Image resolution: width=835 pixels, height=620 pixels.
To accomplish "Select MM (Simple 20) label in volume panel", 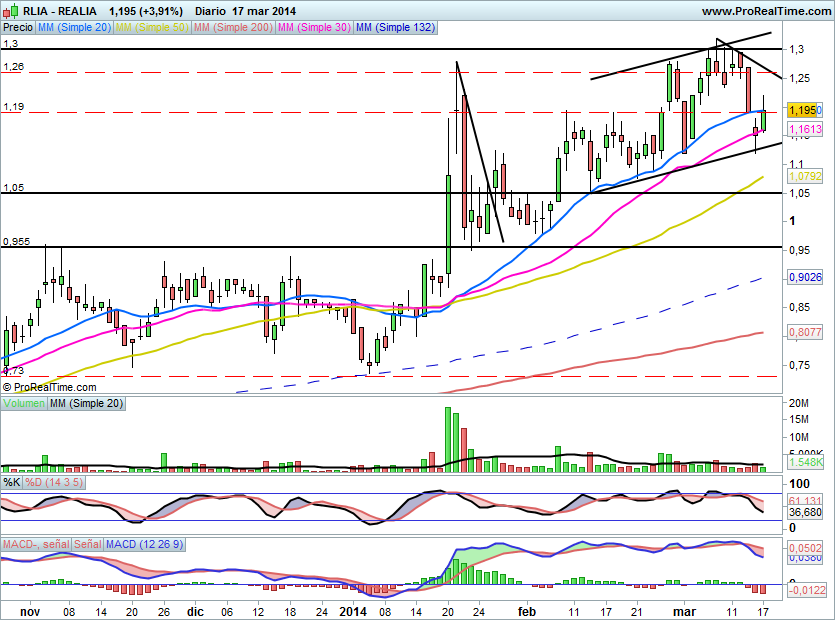I will pos(86,403).
